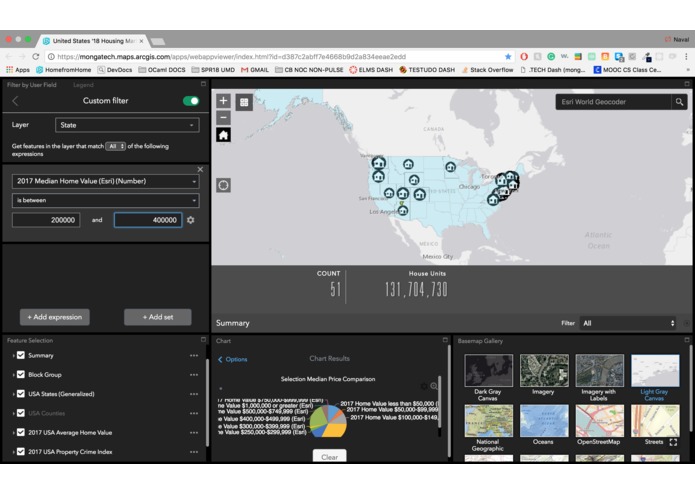Open the basemap grid icon on map
The image size is (695, 494).
244,102
